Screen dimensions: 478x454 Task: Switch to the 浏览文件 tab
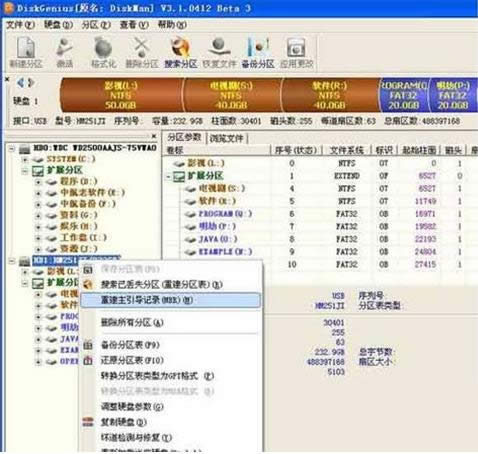227,138
